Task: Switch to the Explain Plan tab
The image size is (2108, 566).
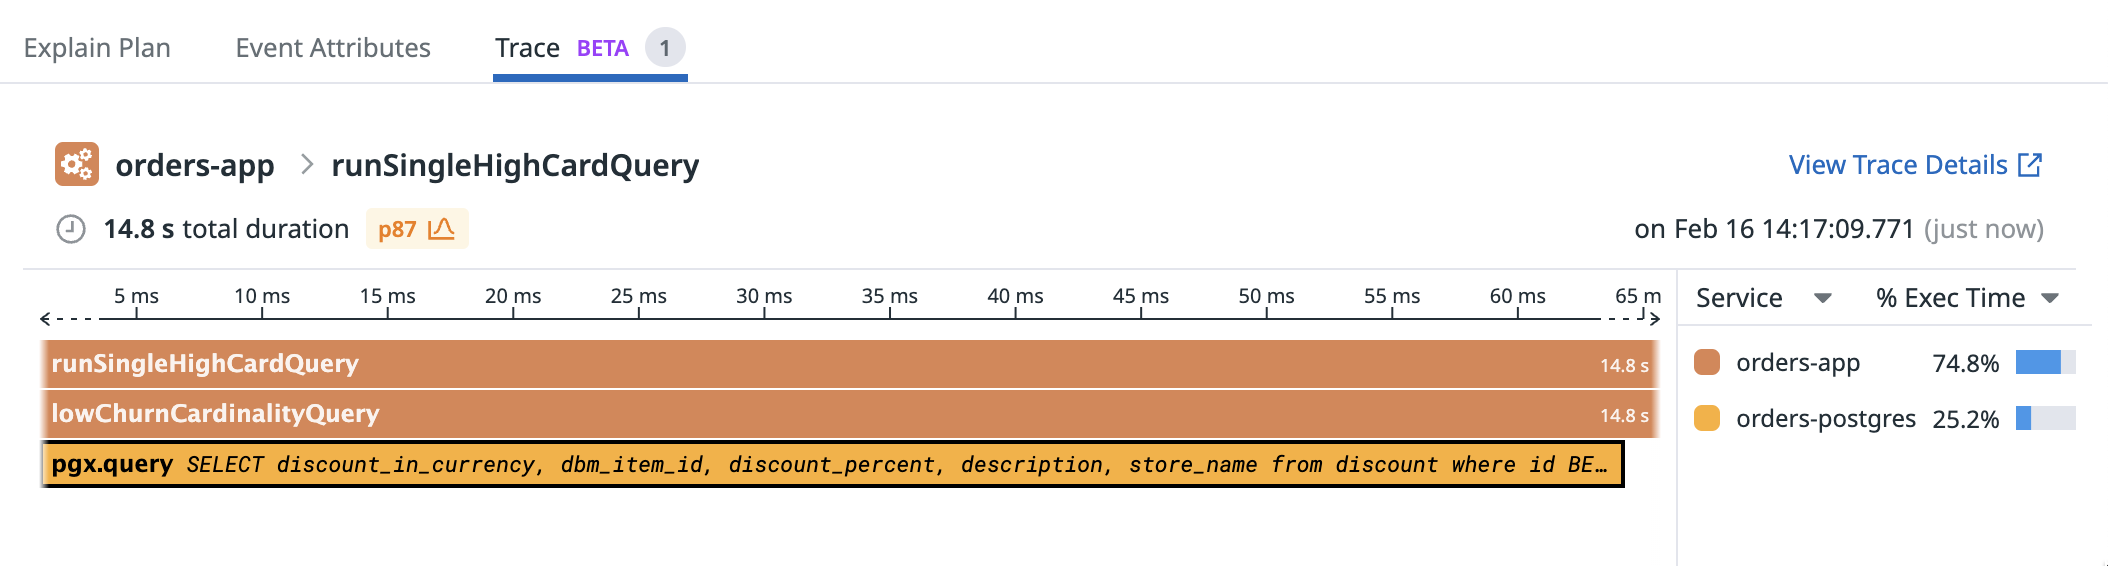Action: [x=97, y=48]
